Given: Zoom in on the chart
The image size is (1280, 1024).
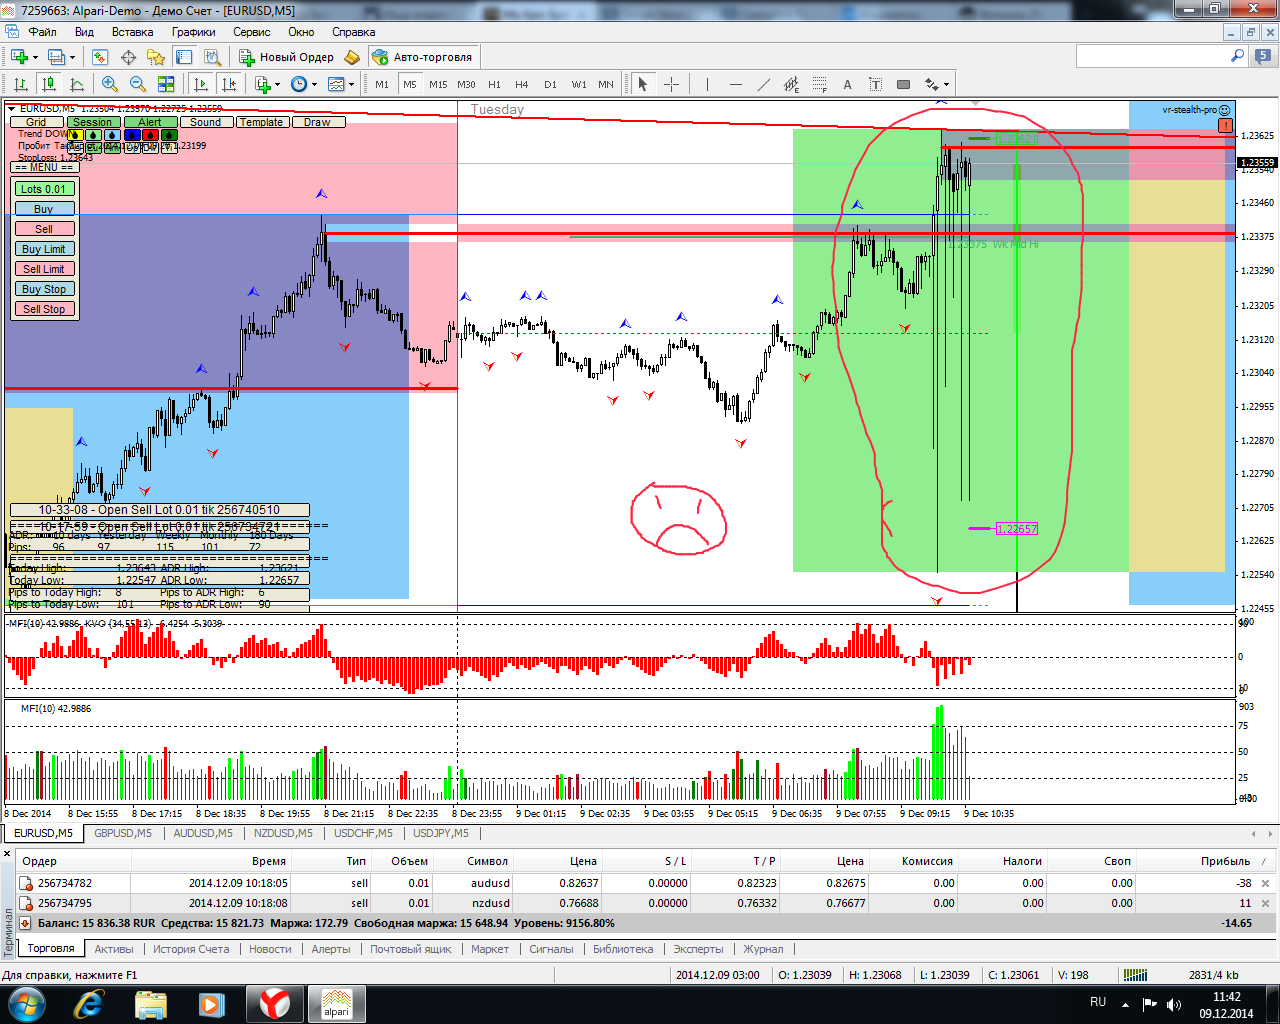Looking at the screenshot, I should tap(110, 84).
